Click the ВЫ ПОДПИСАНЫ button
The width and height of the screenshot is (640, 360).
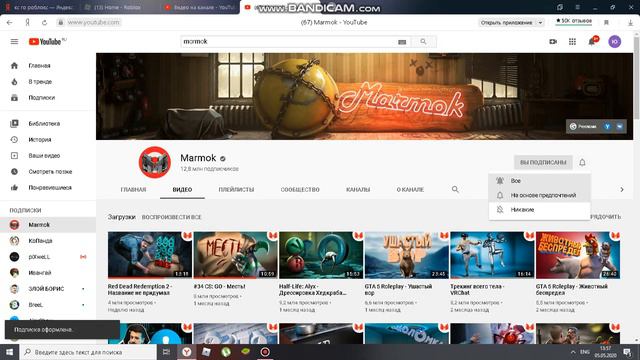point(543,162)
